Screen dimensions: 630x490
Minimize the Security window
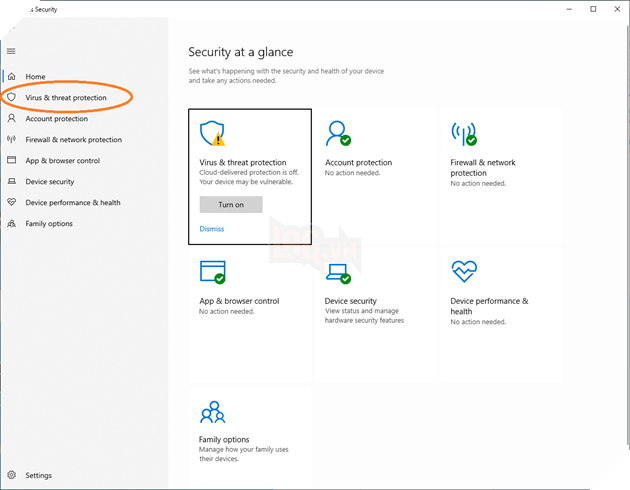pyautogui.click(x=569, y=9)
